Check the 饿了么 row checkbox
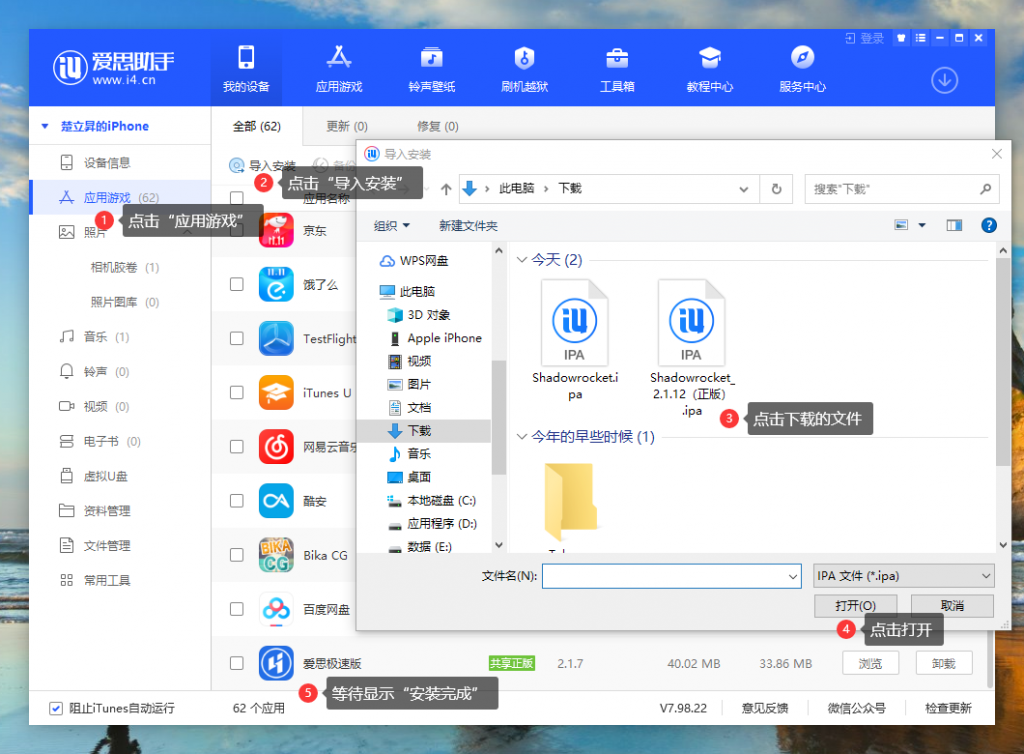1024x754 pixels. click(236, 284)
